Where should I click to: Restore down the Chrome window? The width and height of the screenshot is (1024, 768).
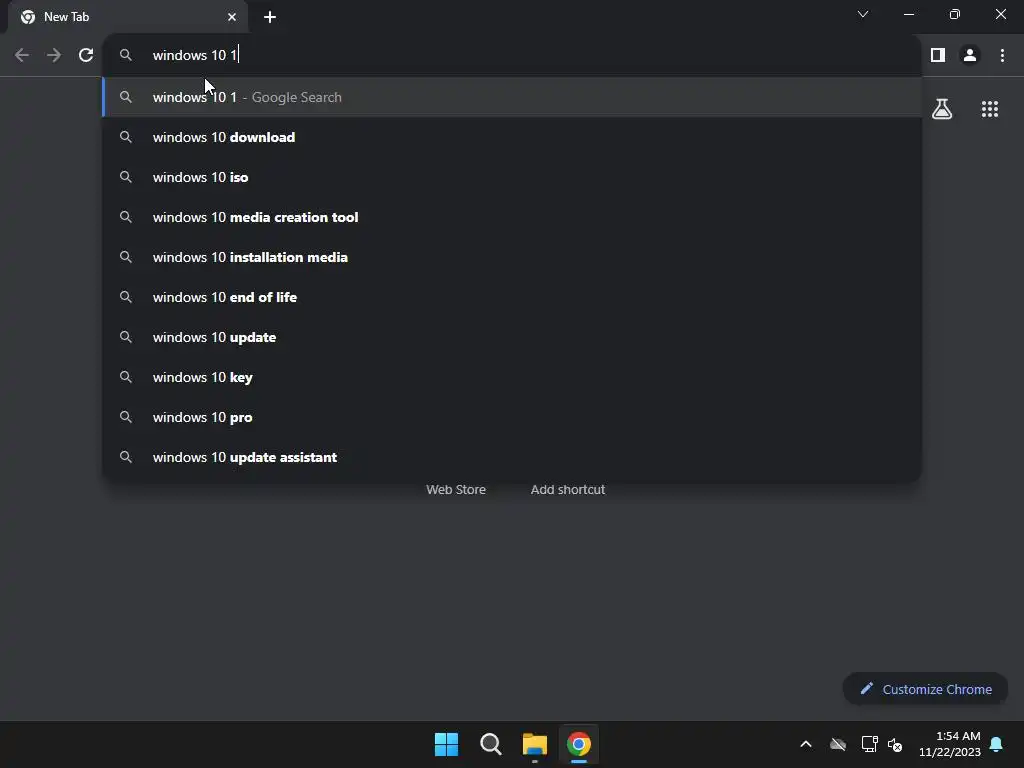[x=955, y=14]
